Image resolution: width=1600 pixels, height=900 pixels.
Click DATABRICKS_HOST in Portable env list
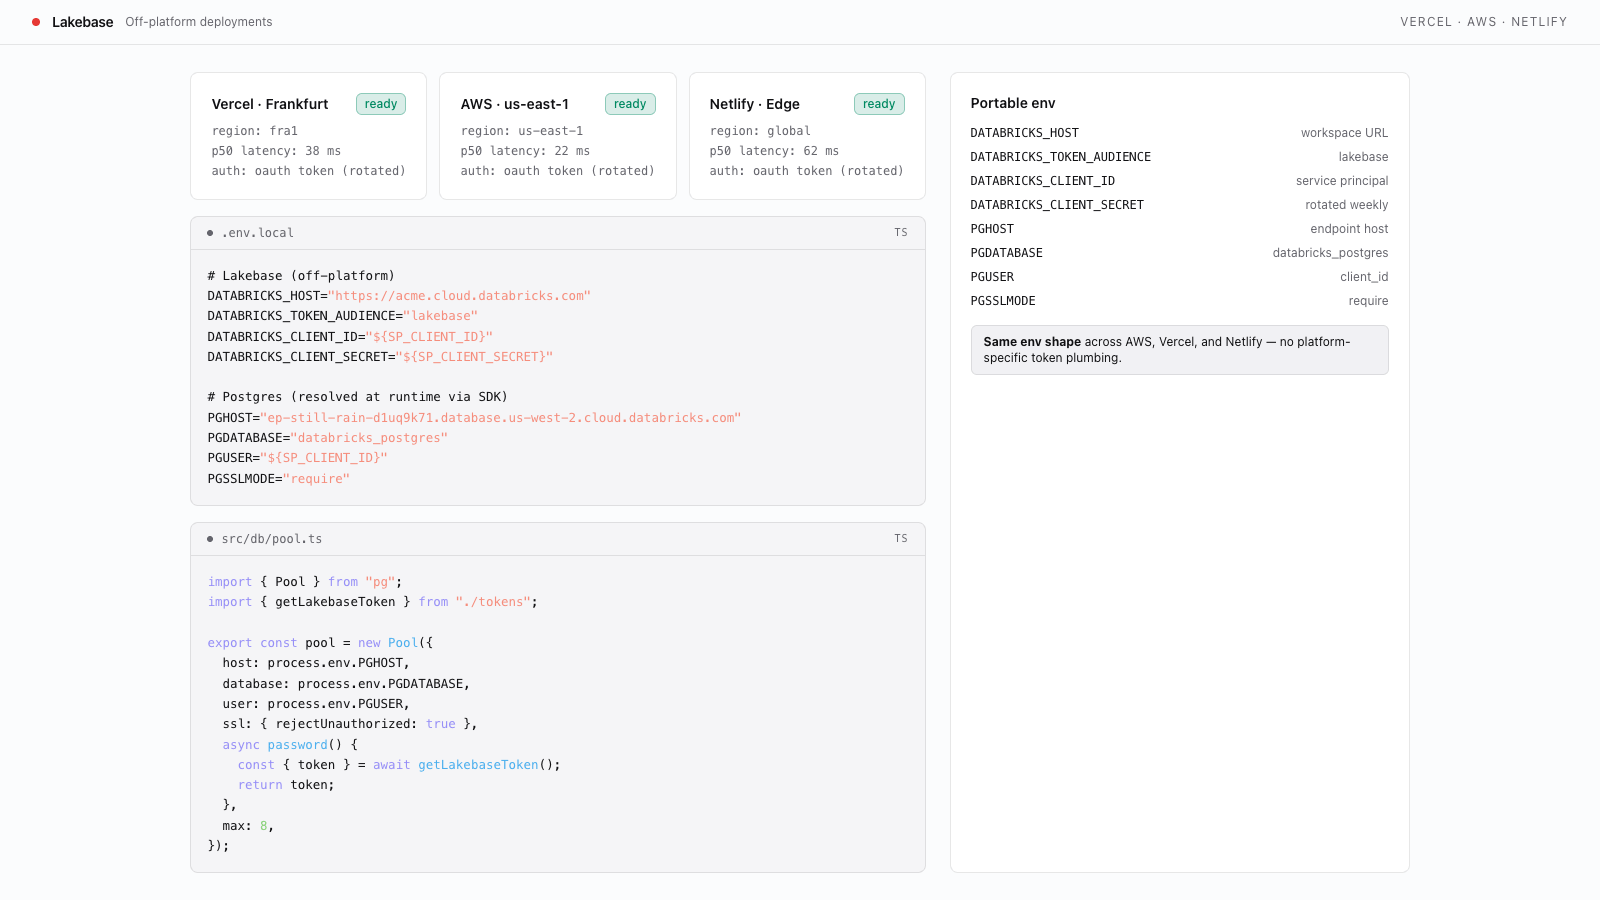coord(1025,133)
